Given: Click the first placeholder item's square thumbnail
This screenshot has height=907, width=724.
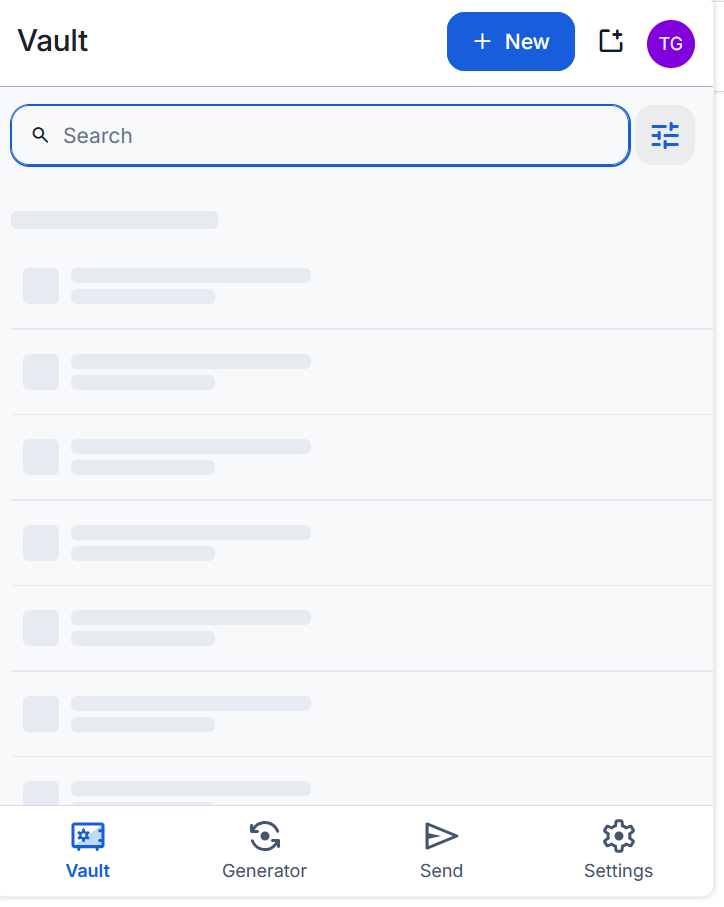Looking at the screenshot, I should pos(41,286).
